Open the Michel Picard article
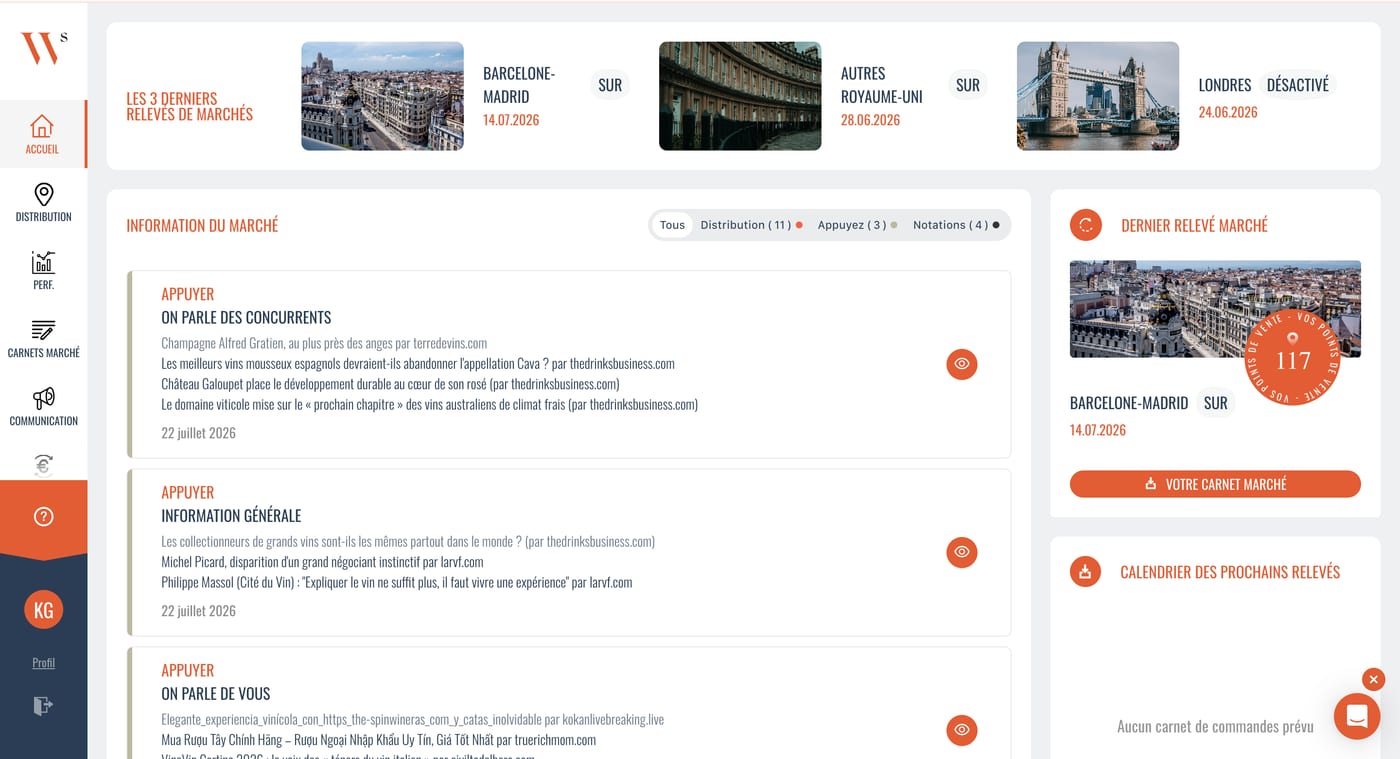1400x759 pixels. [322, 562]
